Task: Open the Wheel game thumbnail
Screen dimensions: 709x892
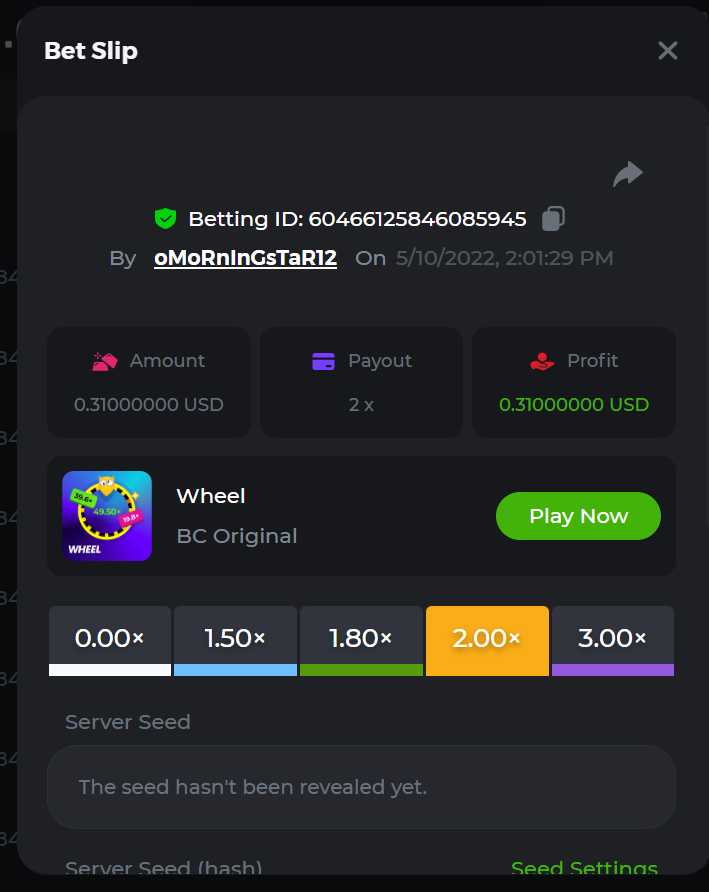Action: (x=107, y=516)
